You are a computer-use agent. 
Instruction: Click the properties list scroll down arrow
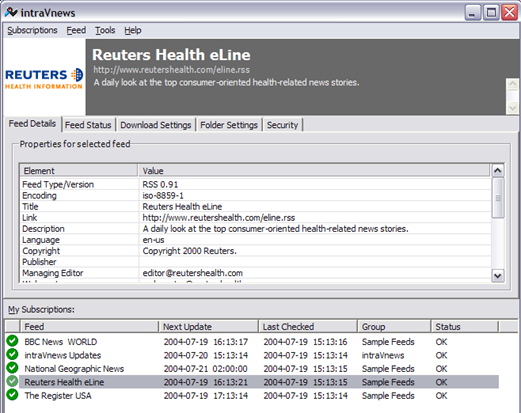[x=498, y=276]
